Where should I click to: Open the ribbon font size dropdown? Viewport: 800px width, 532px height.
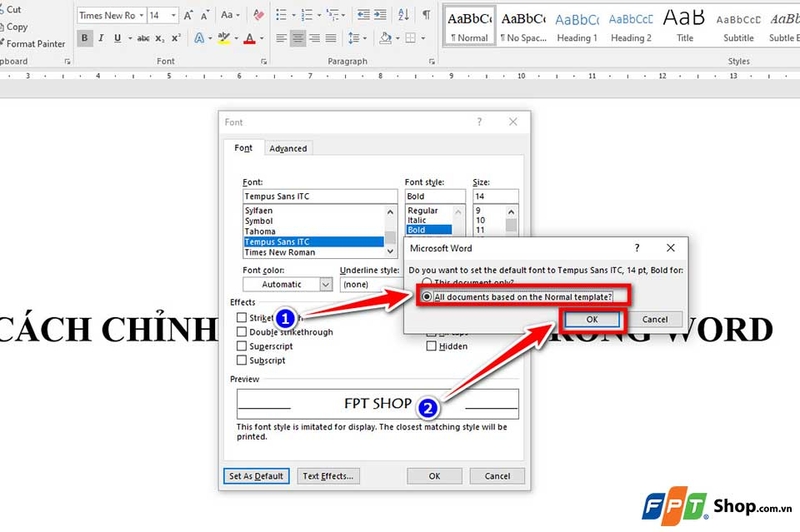coord(174,15)
